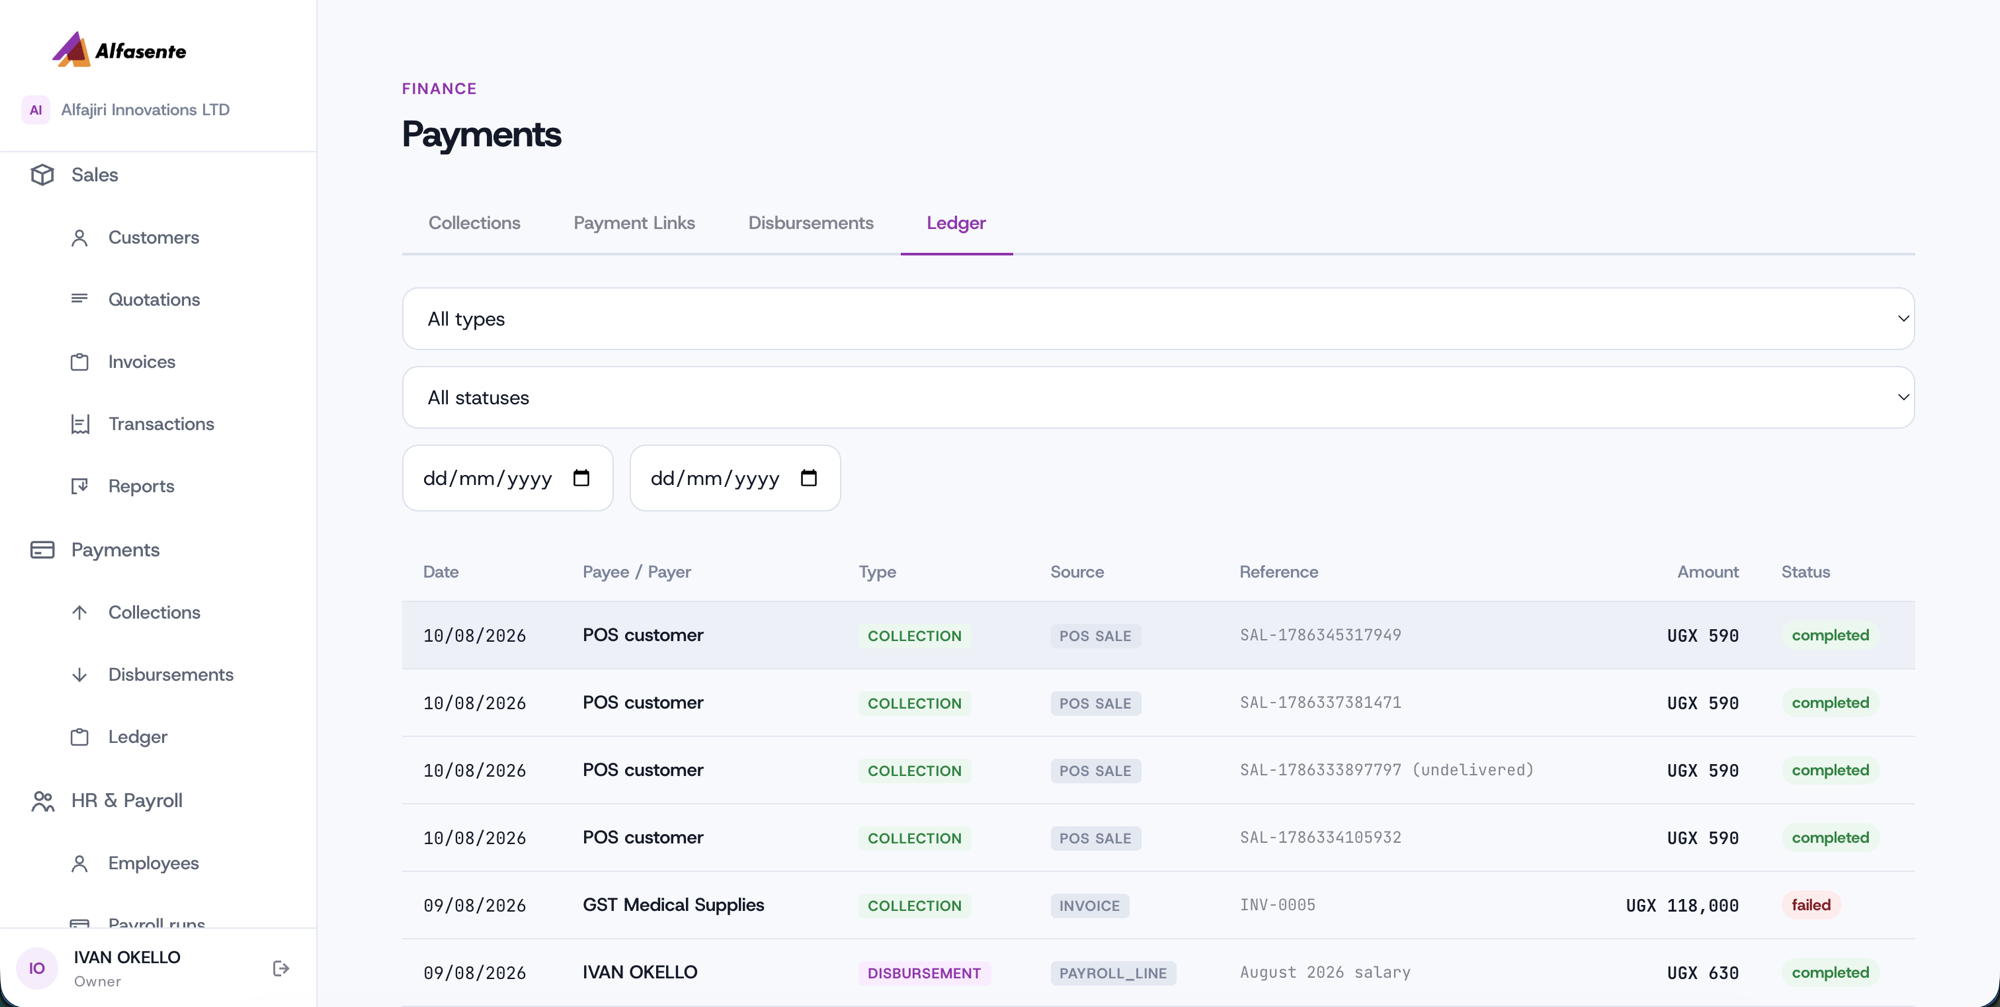
Task: Open Invoices in the sidebar
Action: pos(142,362)
